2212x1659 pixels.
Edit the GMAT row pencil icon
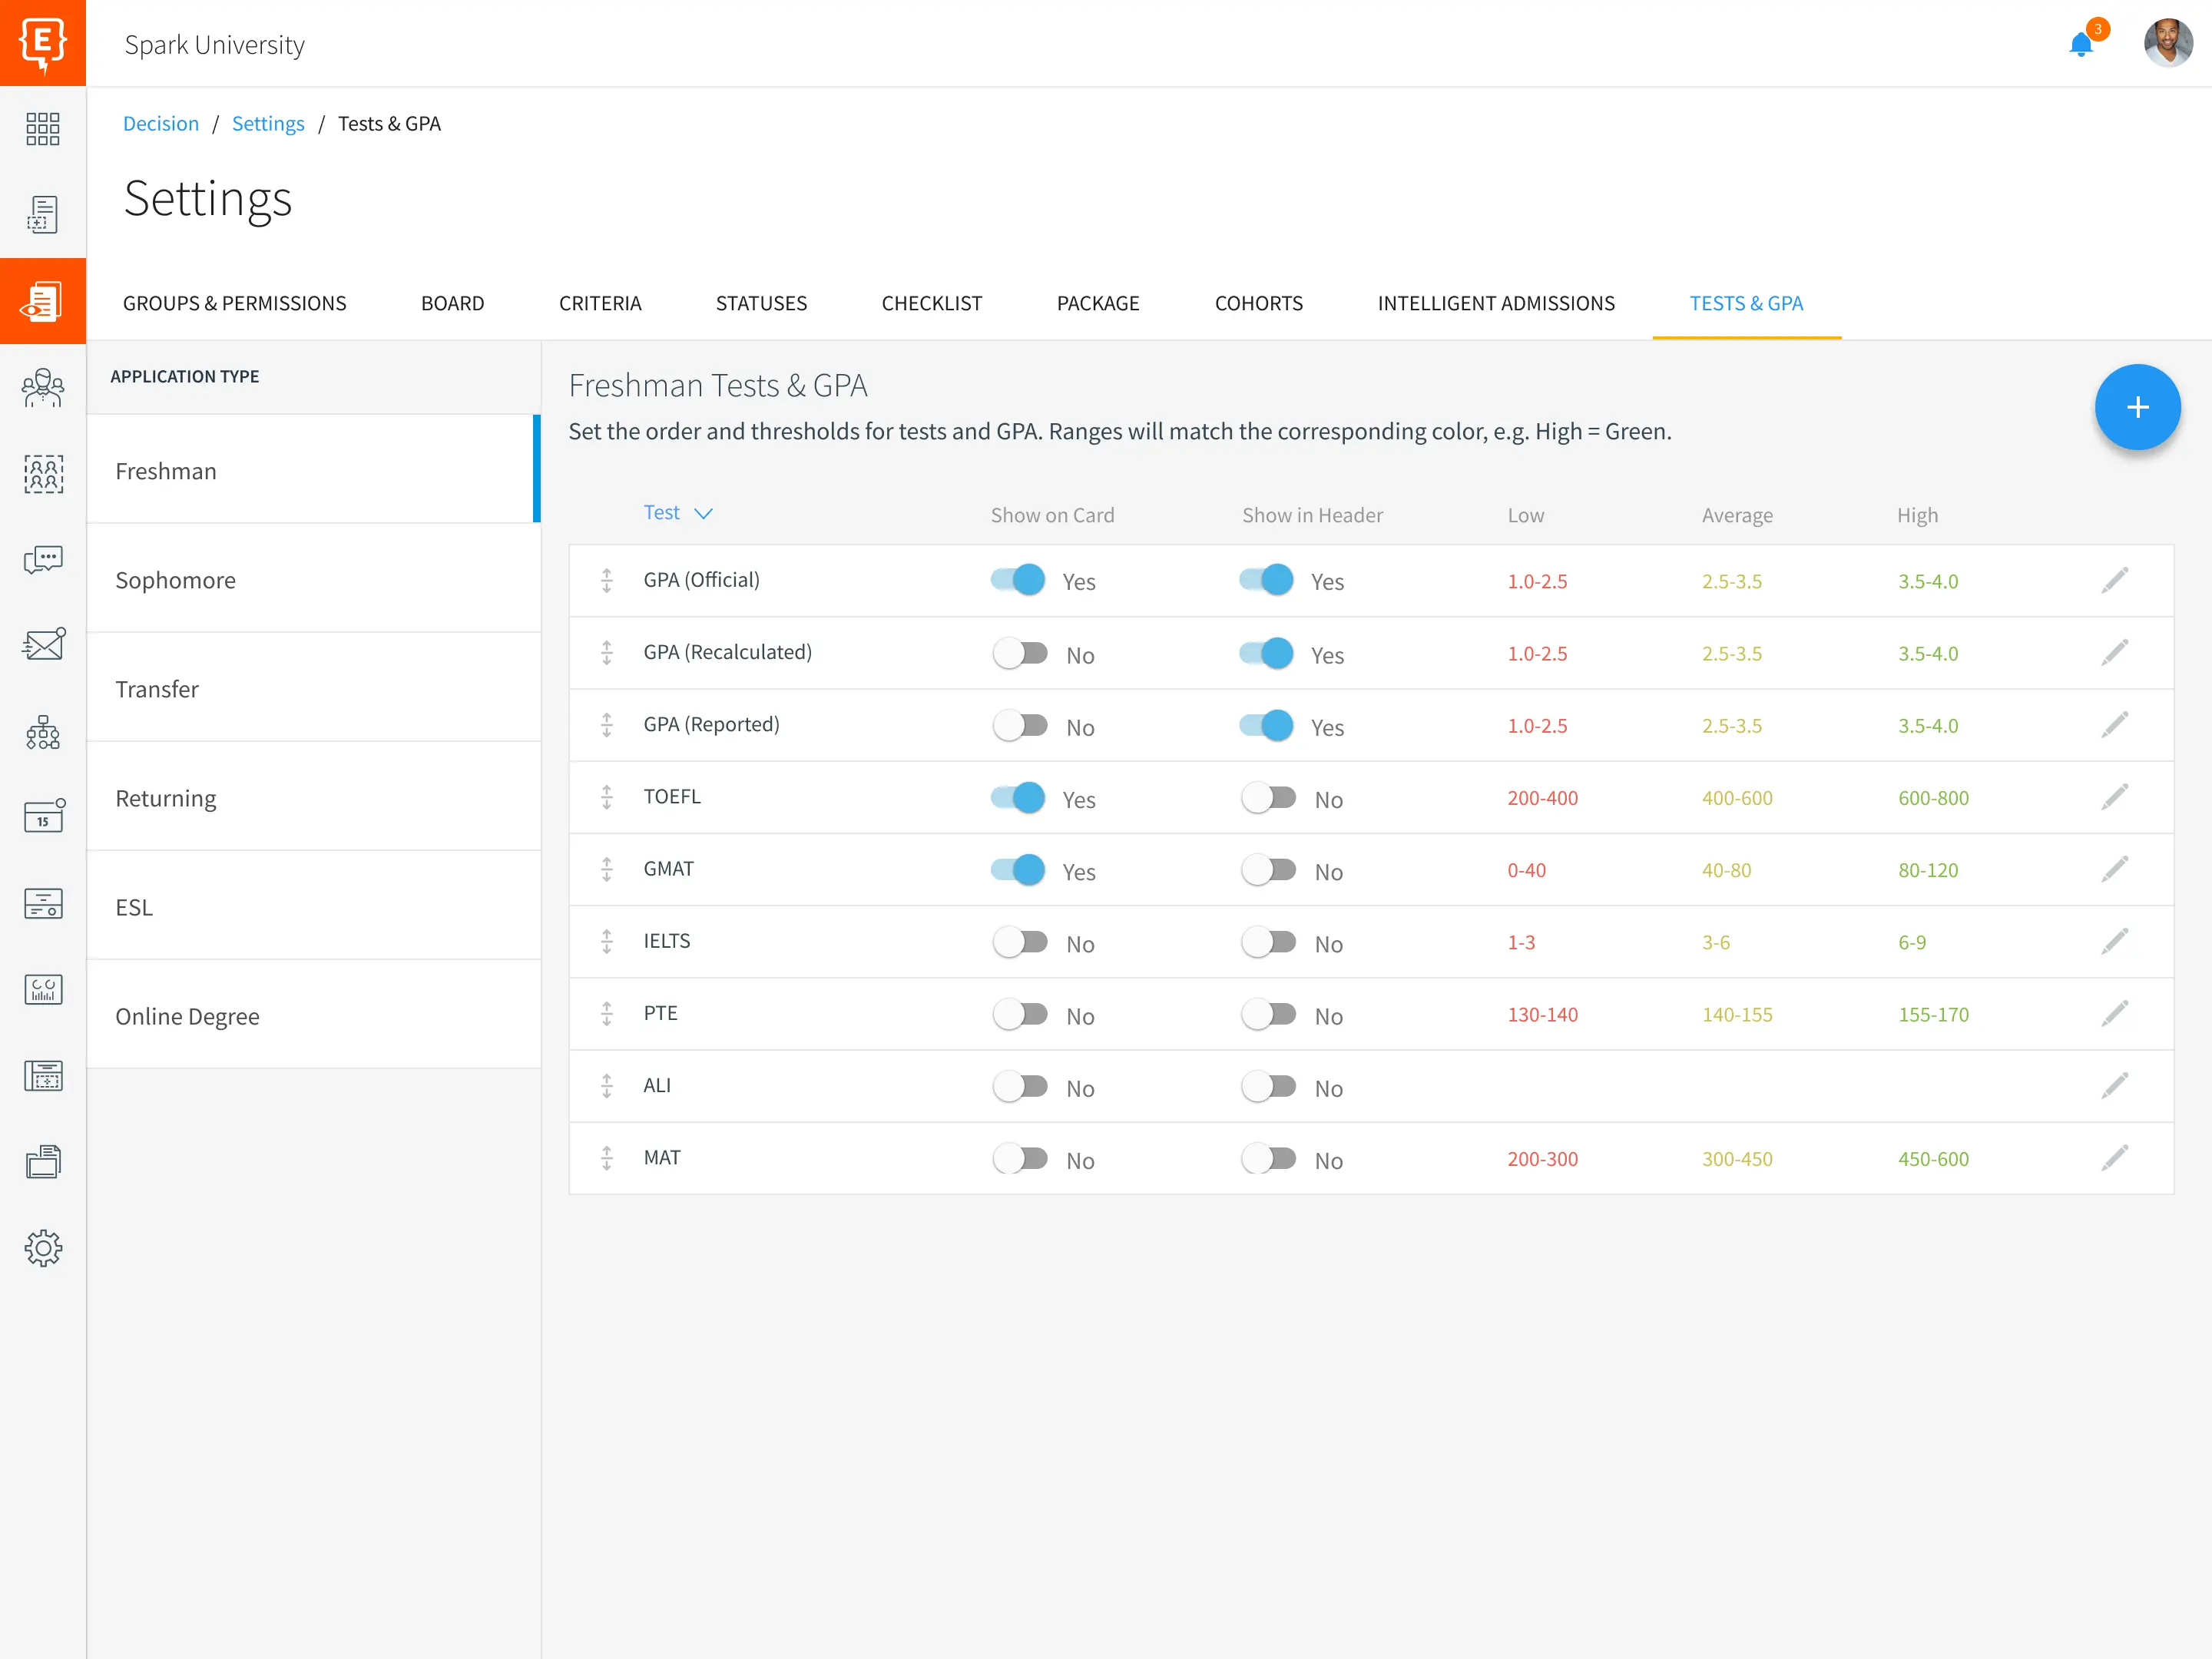[x=2114, y=869]
